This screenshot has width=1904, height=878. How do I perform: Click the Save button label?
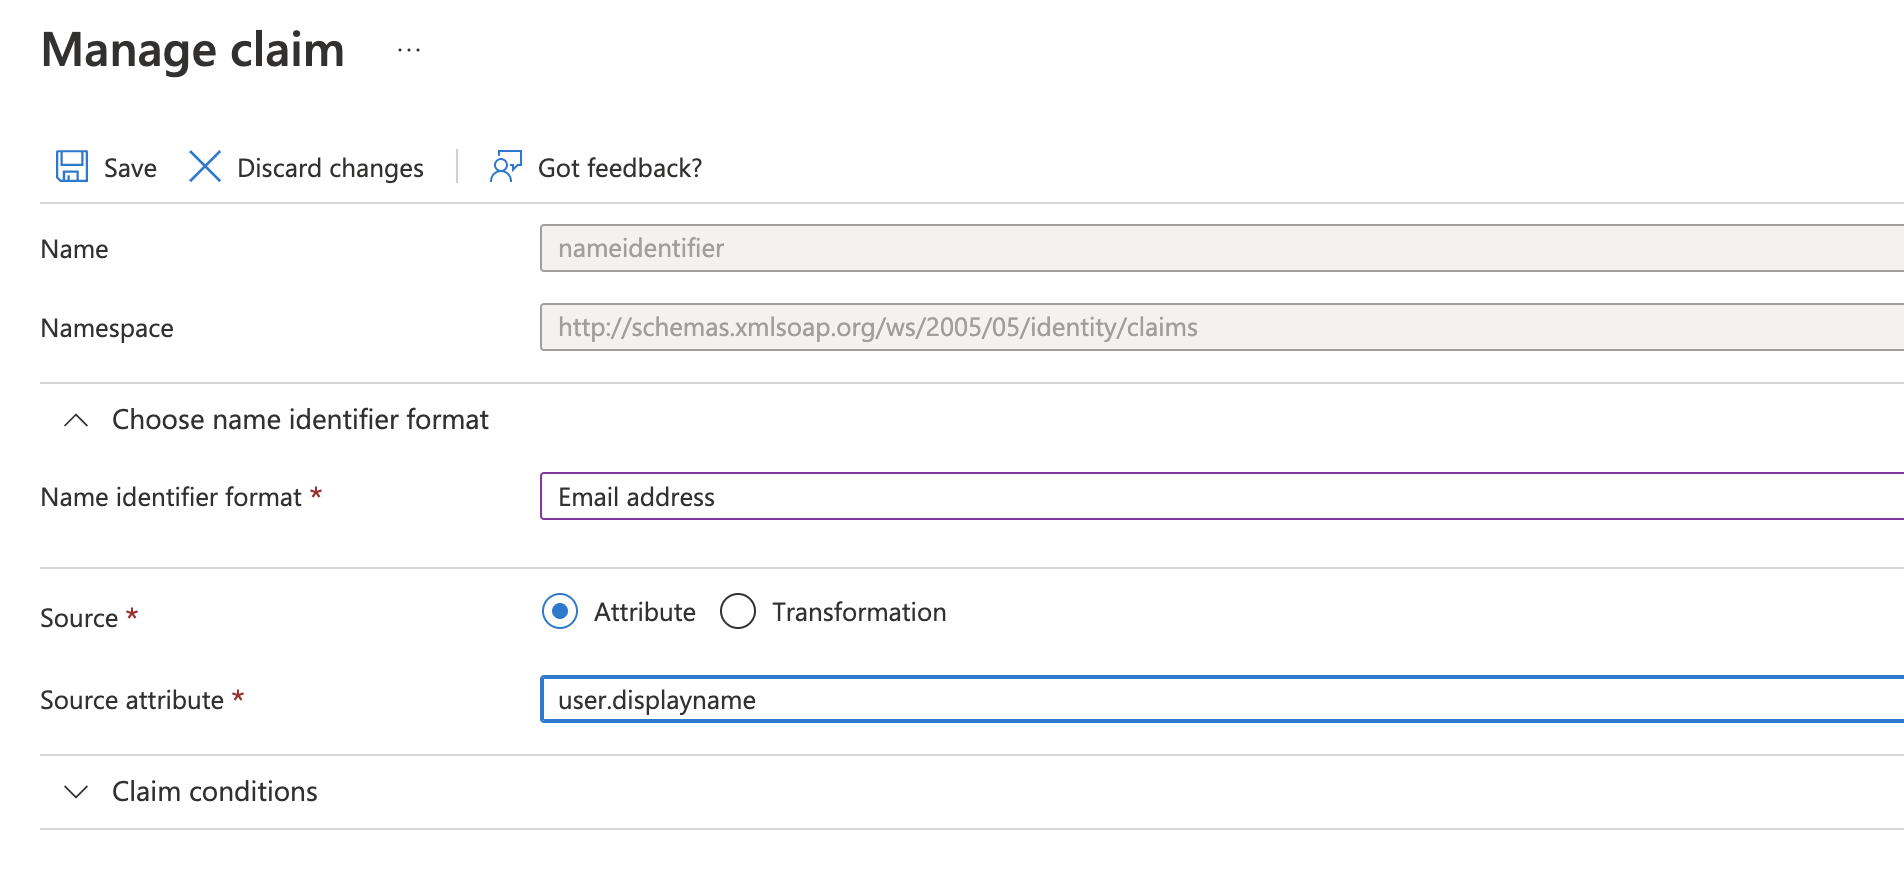[130, 168]
